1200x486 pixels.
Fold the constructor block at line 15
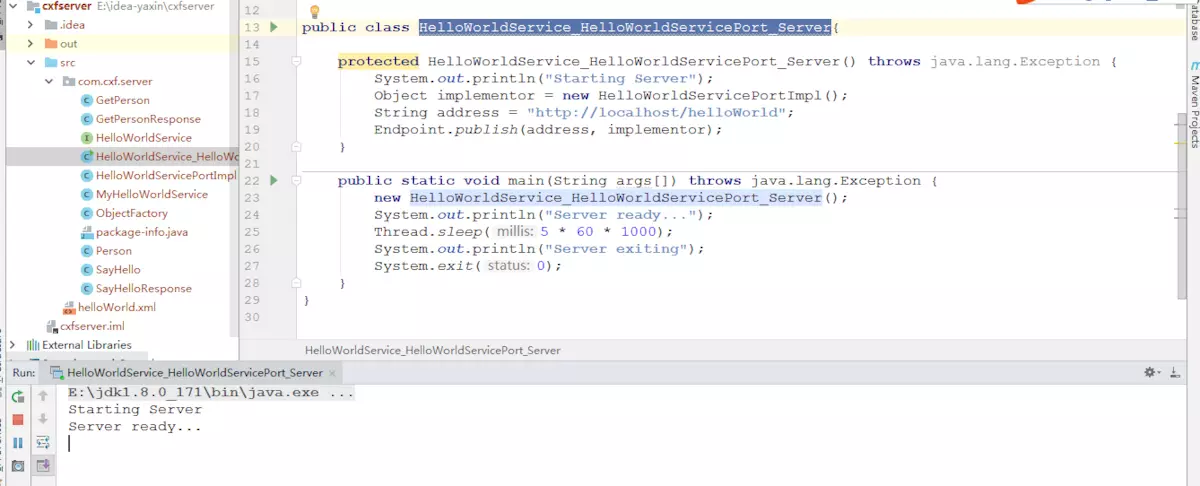tap(296, 62)
